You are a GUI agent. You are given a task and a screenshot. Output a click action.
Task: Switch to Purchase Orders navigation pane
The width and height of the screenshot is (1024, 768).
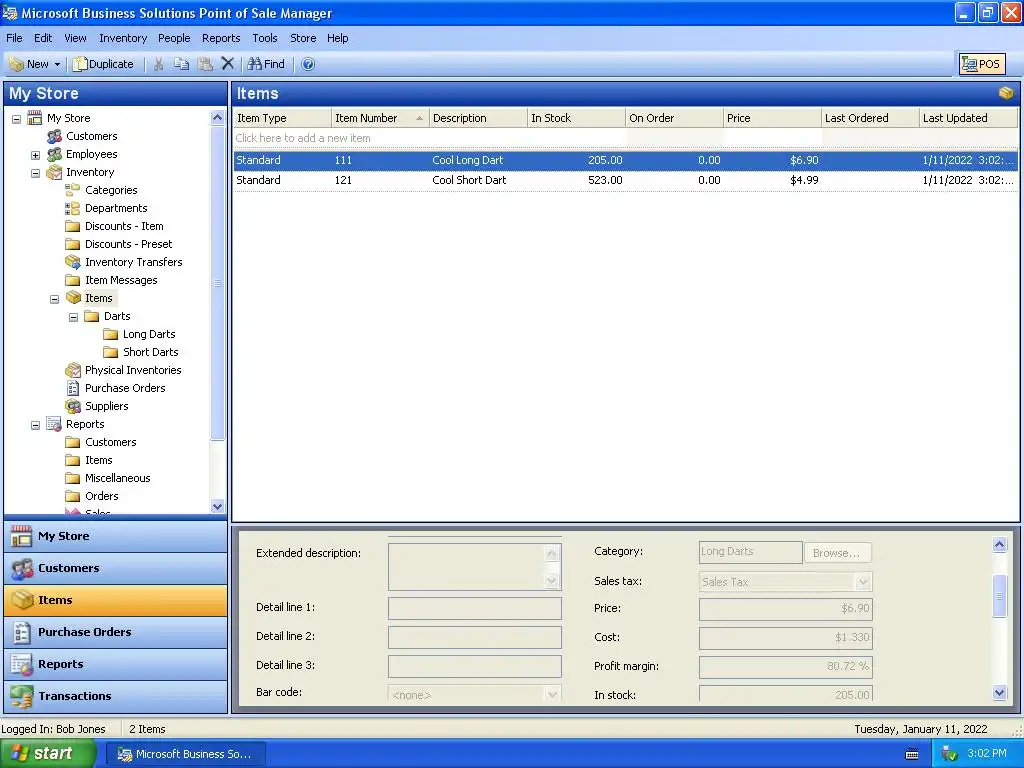pyautogui.click(x=116, y=632)
